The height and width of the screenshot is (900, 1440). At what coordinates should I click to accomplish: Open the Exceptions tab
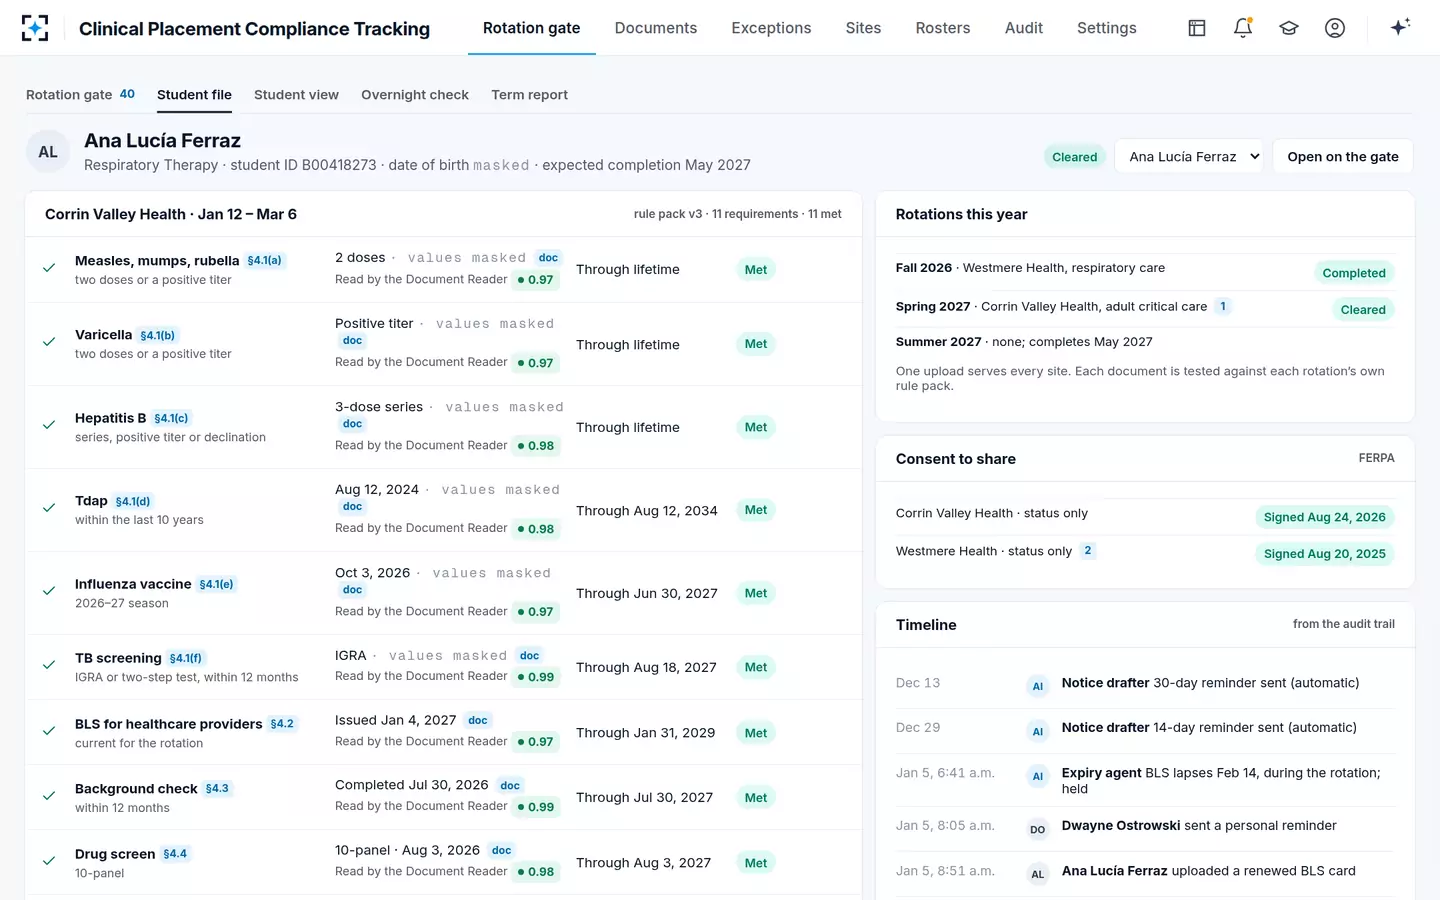(771, 28)
